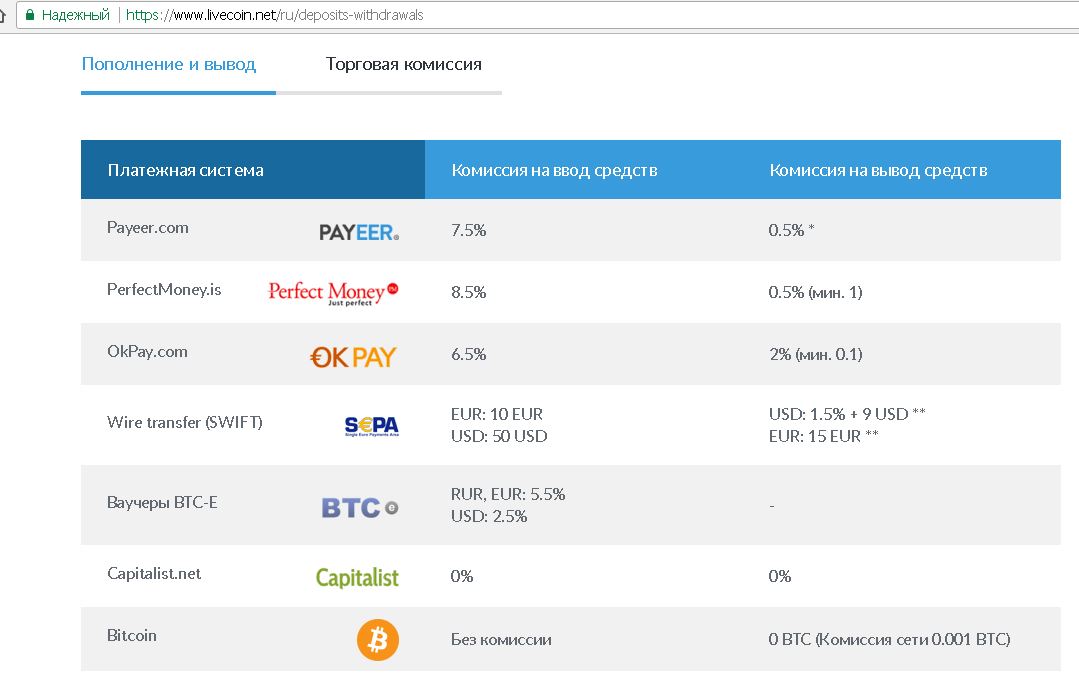
Task: Click the OKPAY logo
Action: (x=353, y=356)
